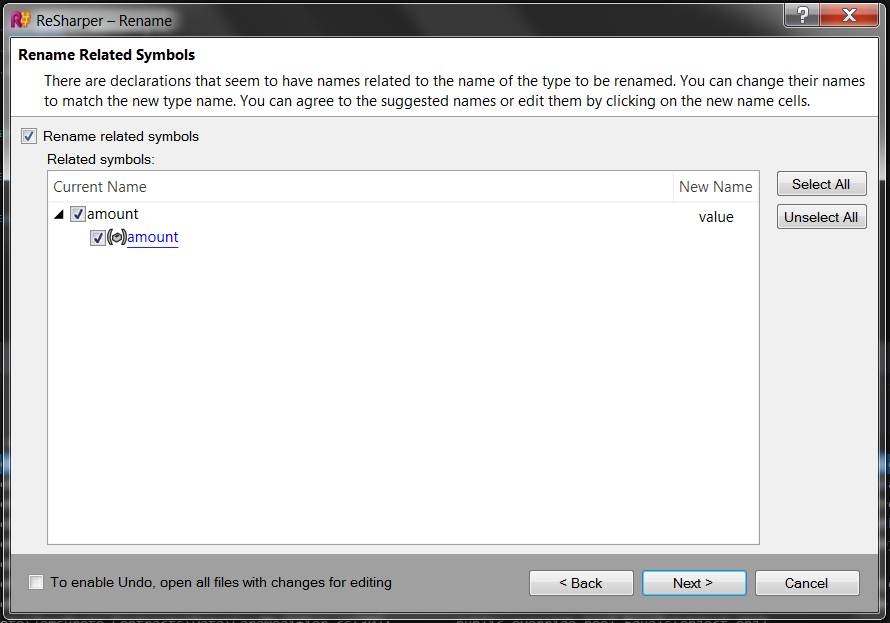Toggle the child amount parameter checkbox
Screen dimensions: 890x623
[98, 237]
